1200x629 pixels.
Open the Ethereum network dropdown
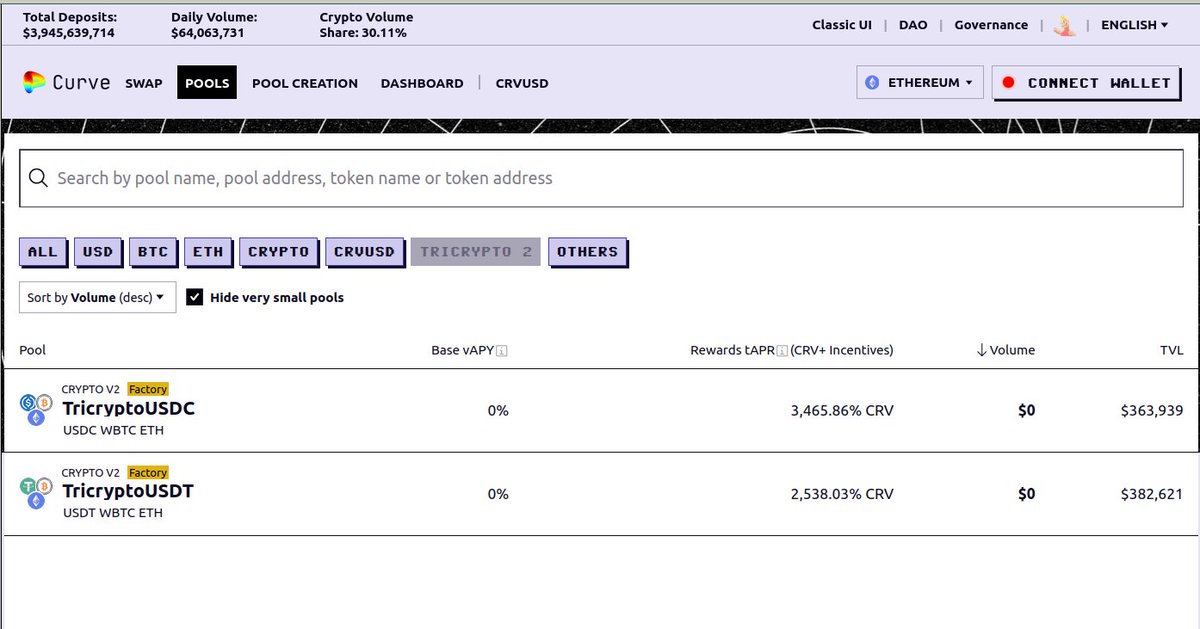920,83
